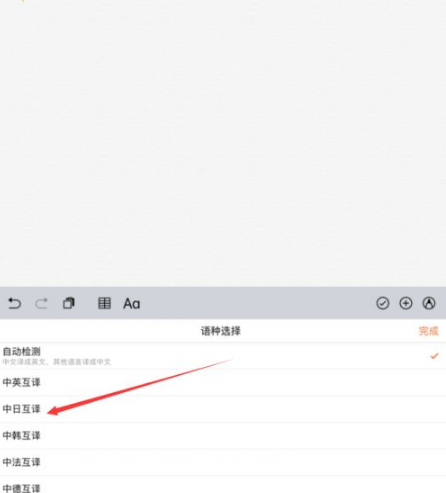Tap empty space in the keyboard toolbar

click(x=257, y=303)
